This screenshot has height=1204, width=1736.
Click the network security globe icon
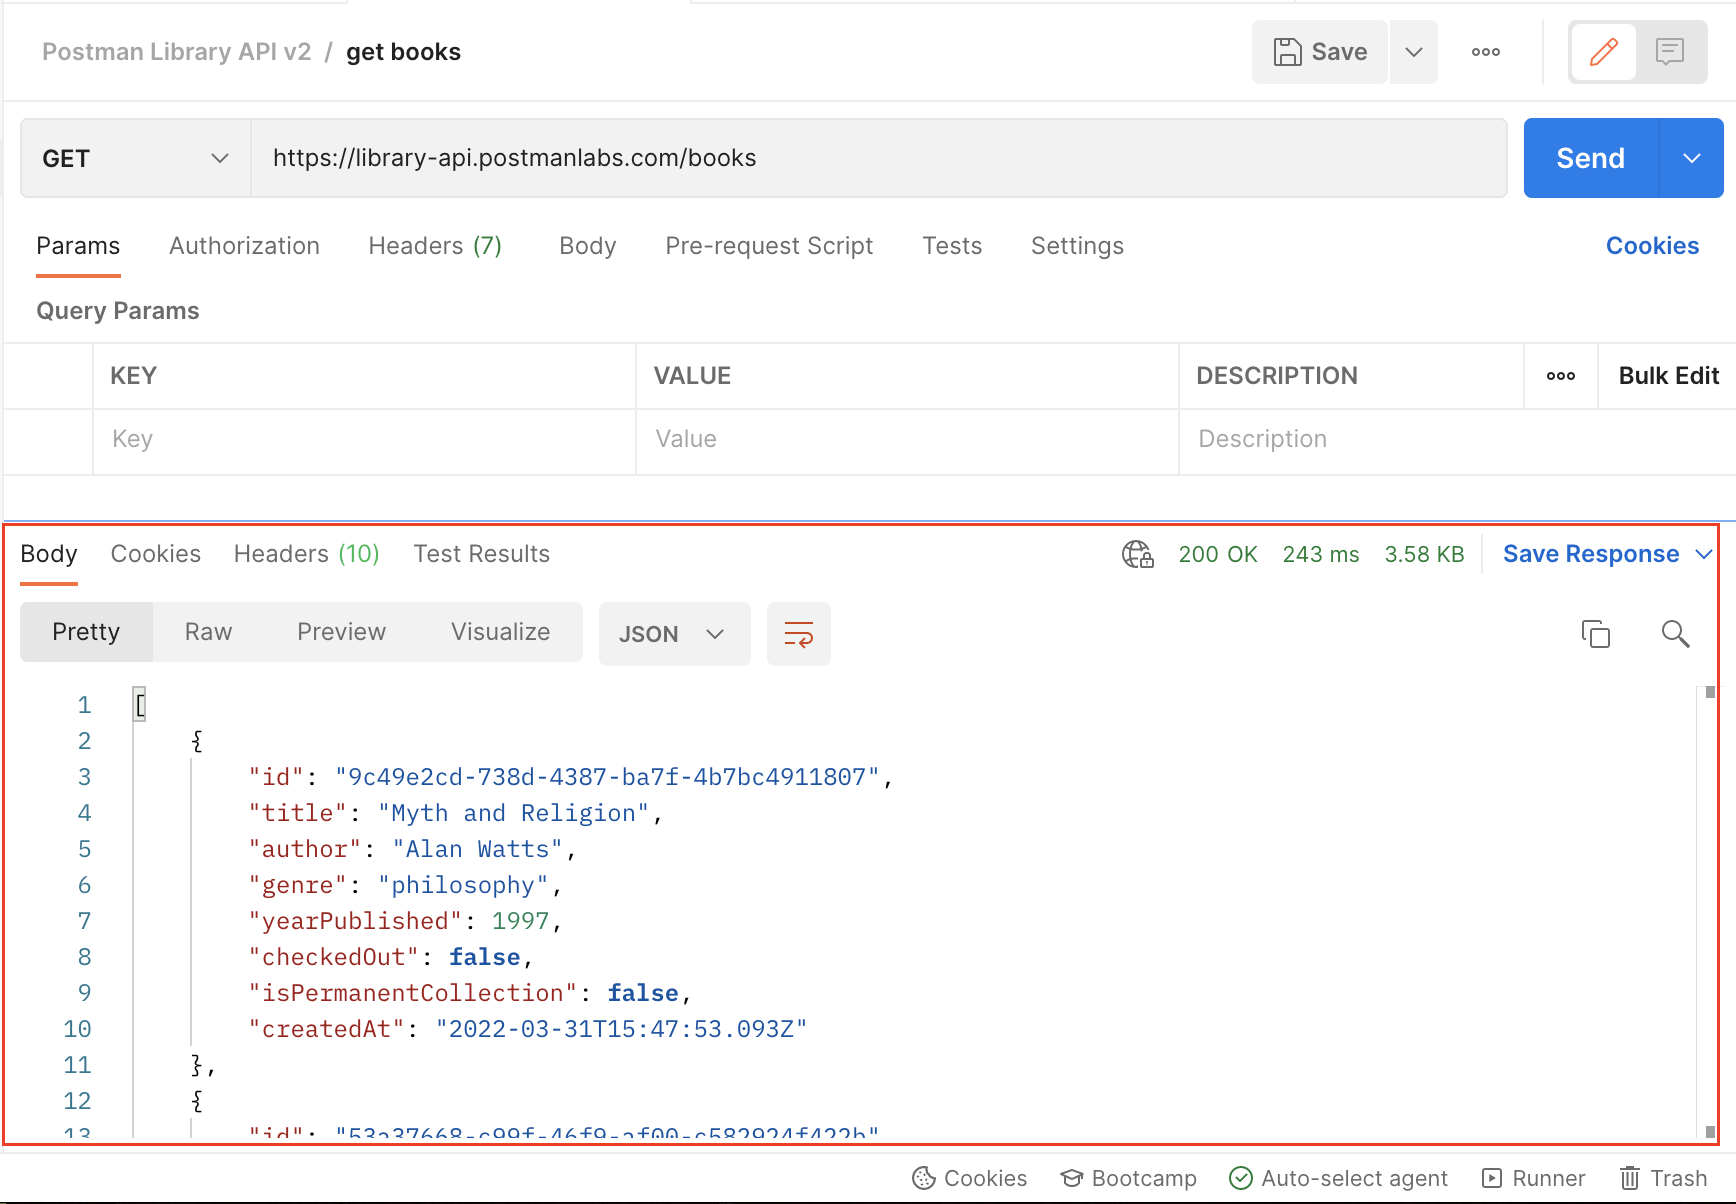[x=1136, y=554]
